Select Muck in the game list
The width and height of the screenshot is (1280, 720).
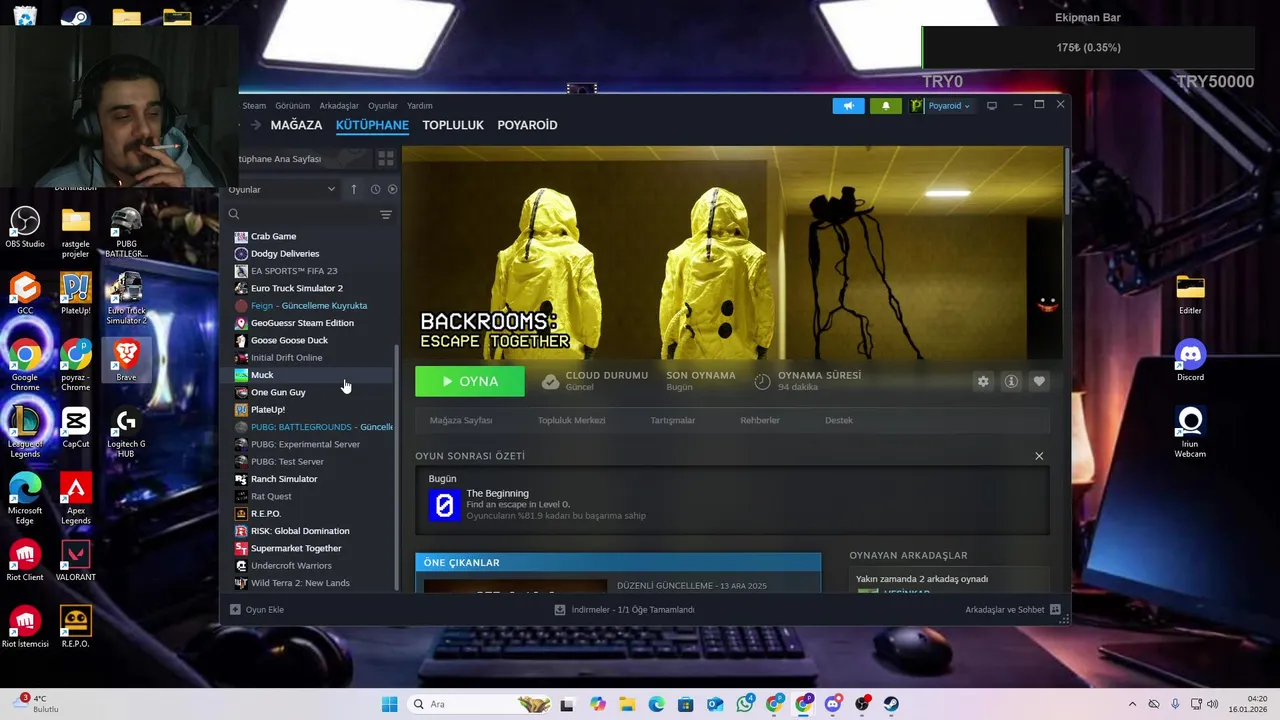[313, 375]
